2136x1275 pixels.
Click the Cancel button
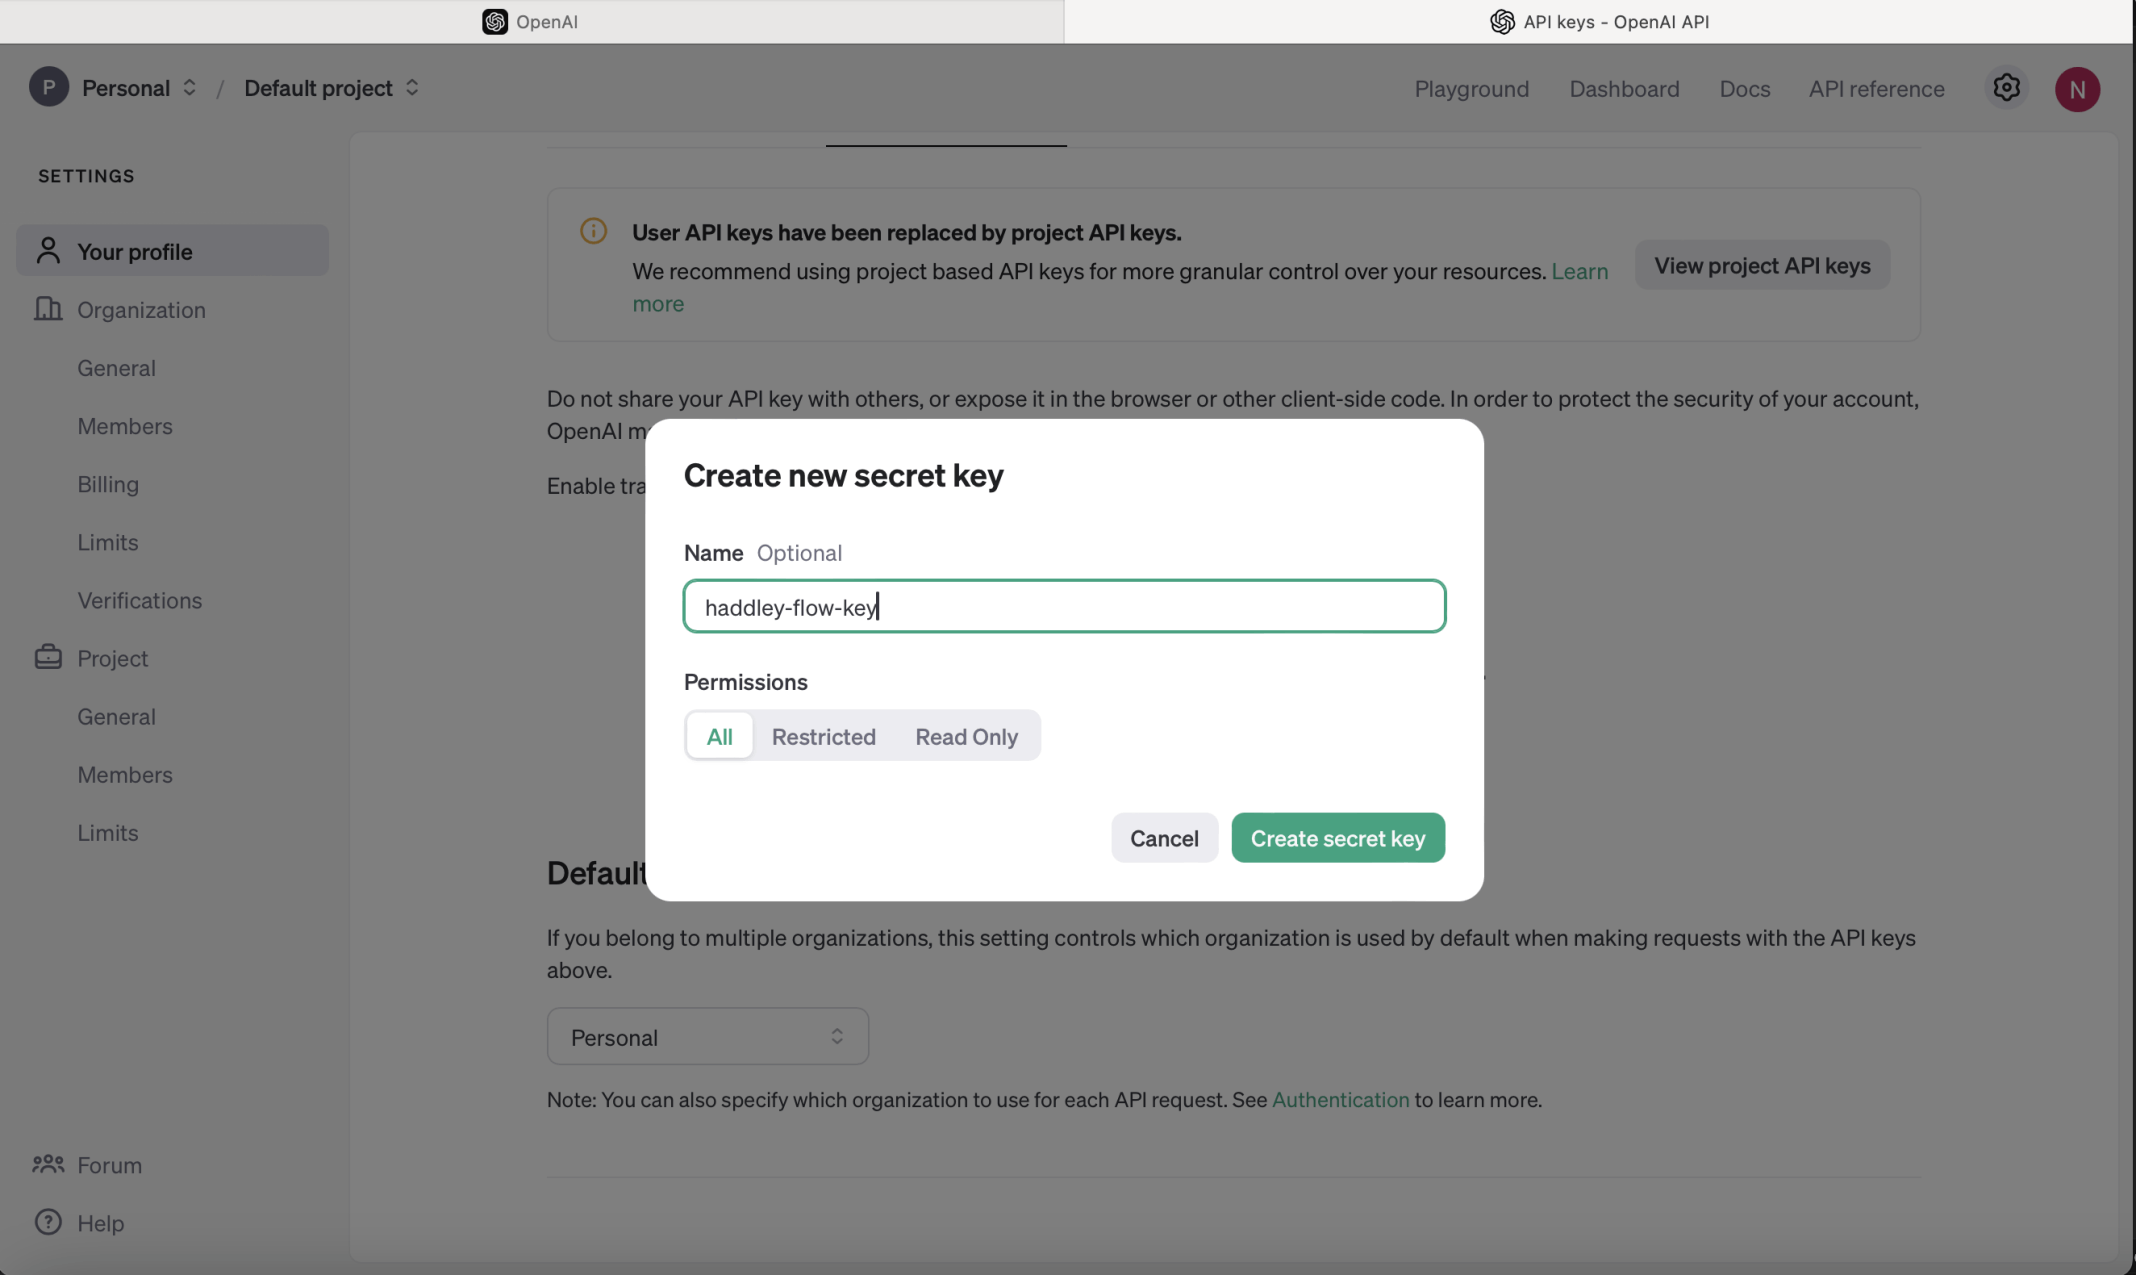click(1164, 838)
